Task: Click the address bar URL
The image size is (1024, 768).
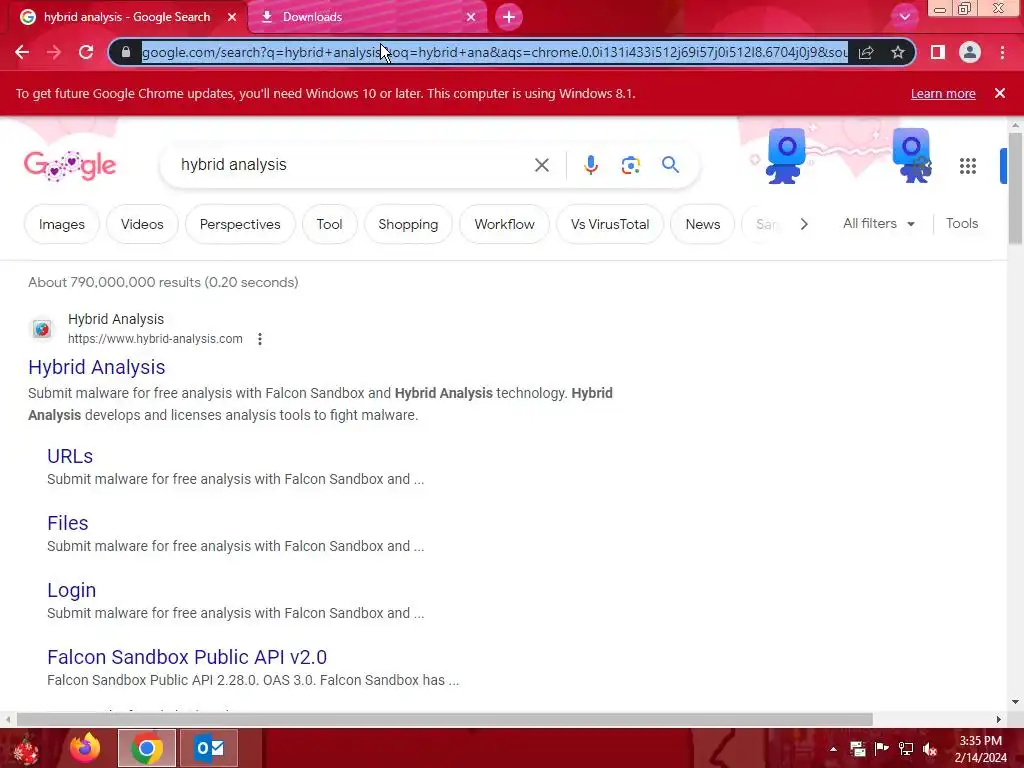Action: tap(494, 52)
